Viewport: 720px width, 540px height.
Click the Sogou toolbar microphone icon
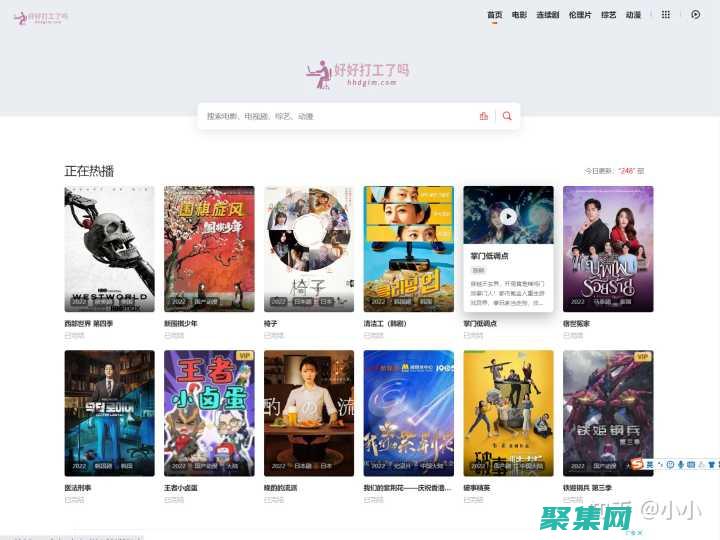click(x=681, y=465)
